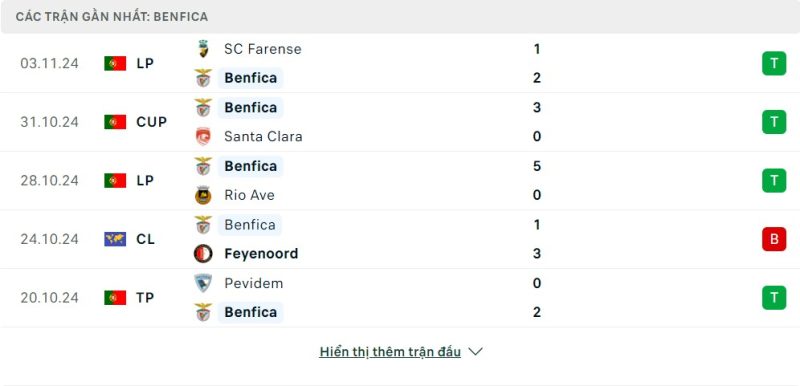The width and height of the screenshot is (800, 386).
Task: Click the Champions League flag icon beside CL
Action: tap(115, 239)
